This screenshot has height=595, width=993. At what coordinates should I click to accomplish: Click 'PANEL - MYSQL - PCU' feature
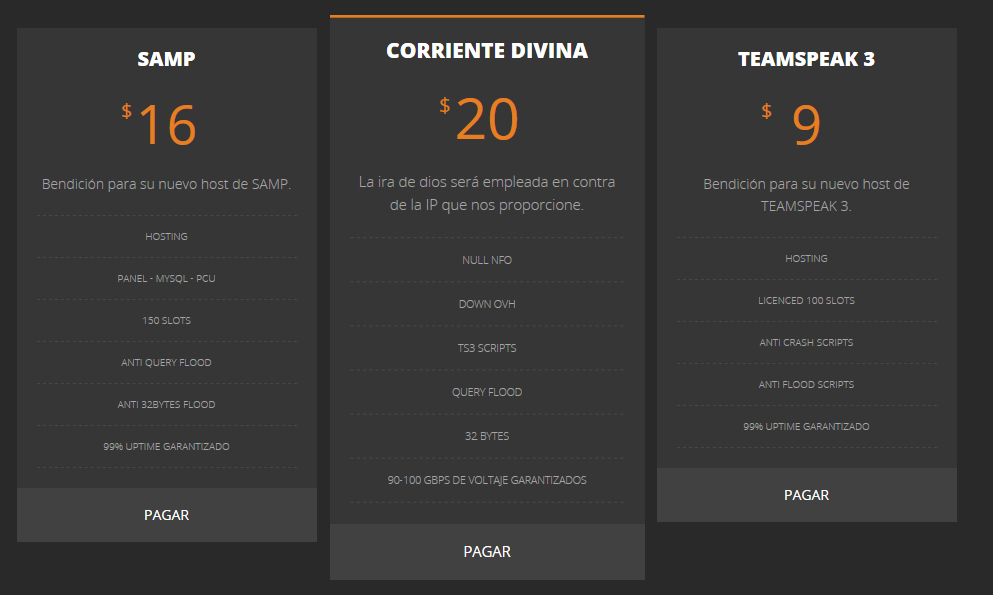tap(167, 279)
